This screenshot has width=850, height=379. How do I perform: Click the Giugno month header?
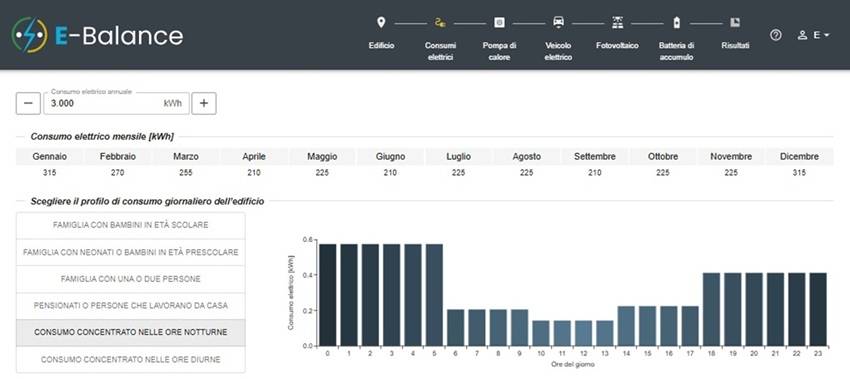(x=390, y=157)
